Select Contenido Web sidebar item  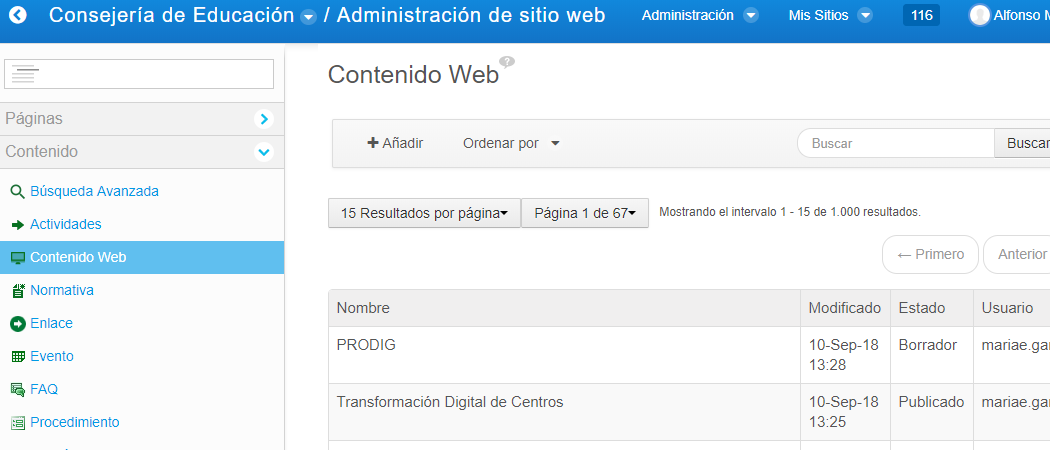click(x=142, y=257)
